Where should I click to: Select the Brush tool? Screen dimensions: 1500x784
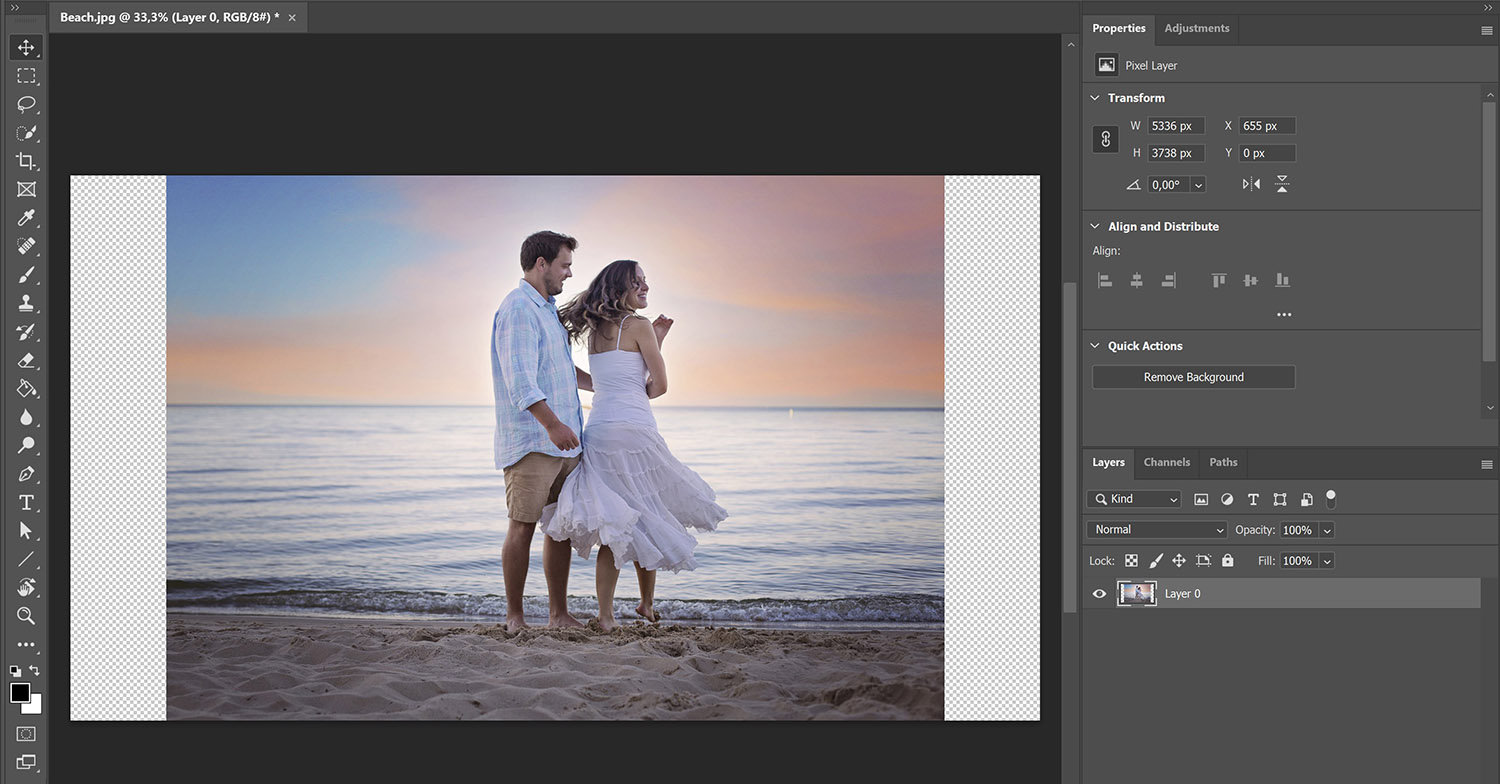[26, 275]
